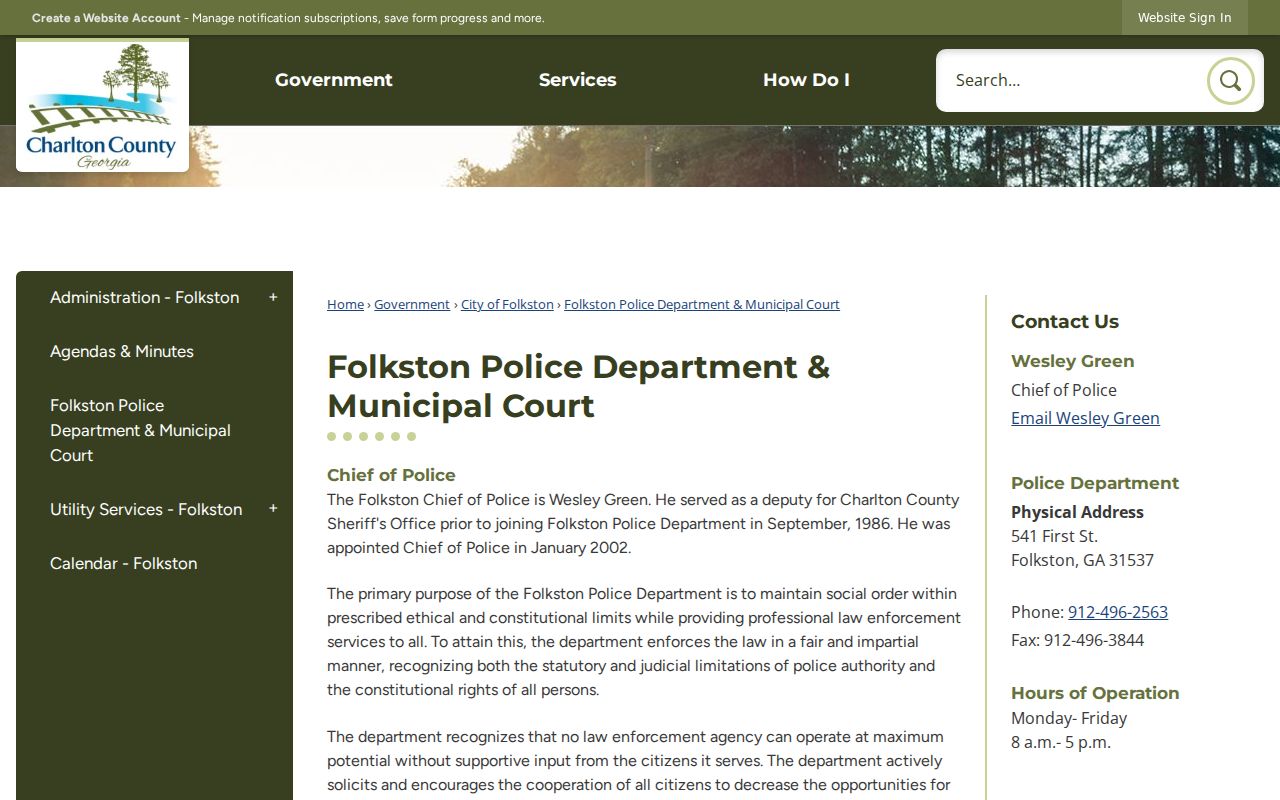Expand the Utility Services - Folkston submenu
Screen dimensions: 1280x800
coord(273,509)
